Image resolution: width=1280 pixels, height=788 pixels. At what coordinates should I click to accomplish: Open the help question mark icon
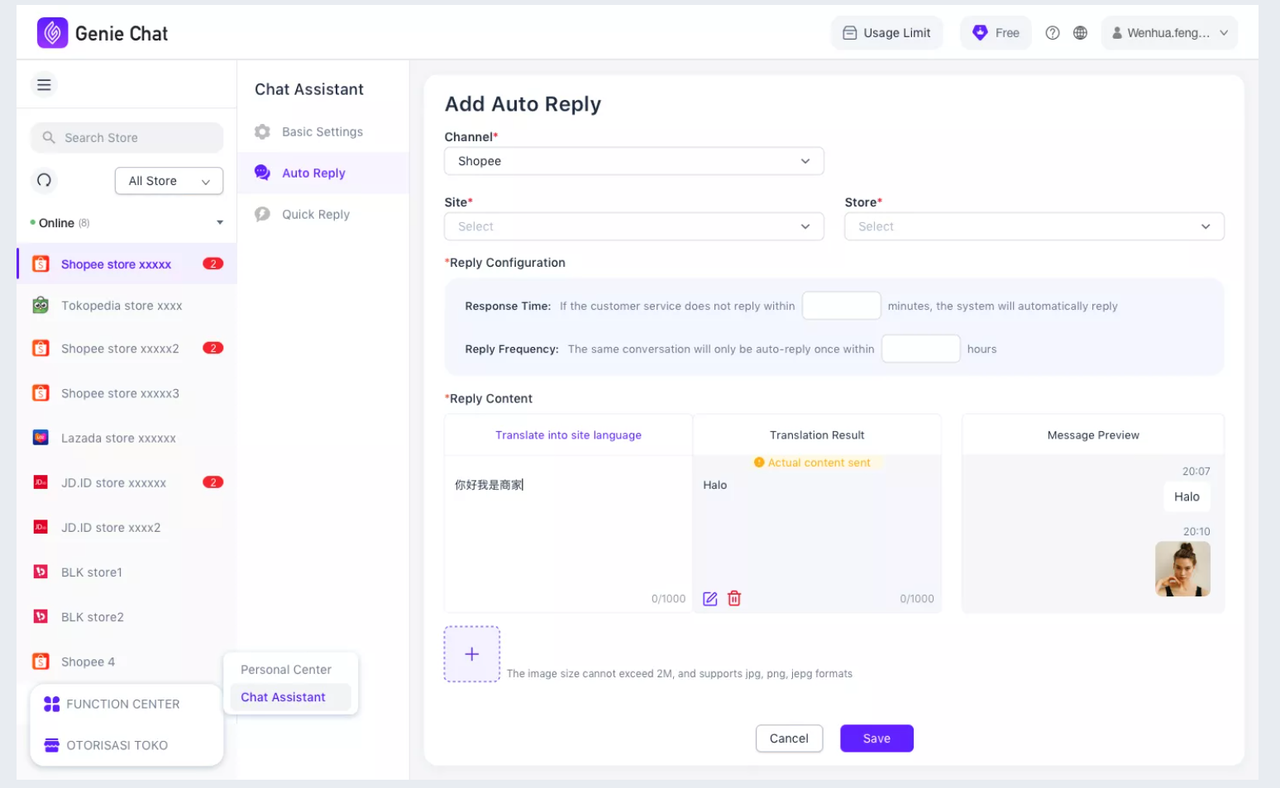click(x=1052, y=33)
